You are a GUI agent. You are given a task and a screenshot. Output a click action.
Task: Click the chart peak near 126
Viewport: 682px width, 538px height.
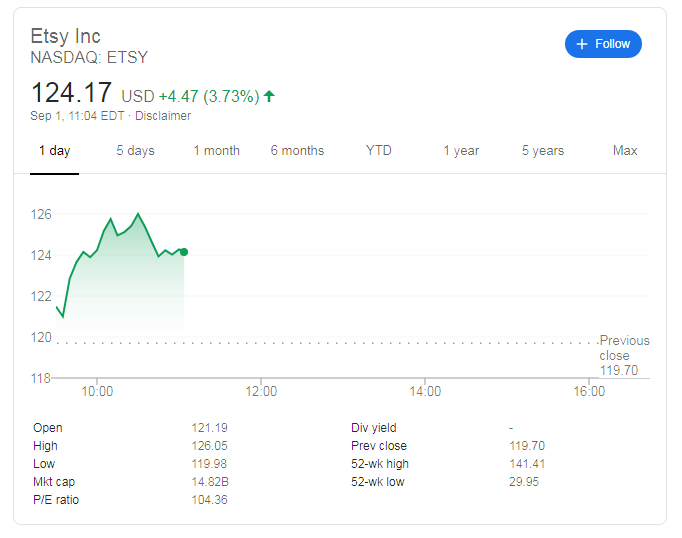[x=138, y=214]
